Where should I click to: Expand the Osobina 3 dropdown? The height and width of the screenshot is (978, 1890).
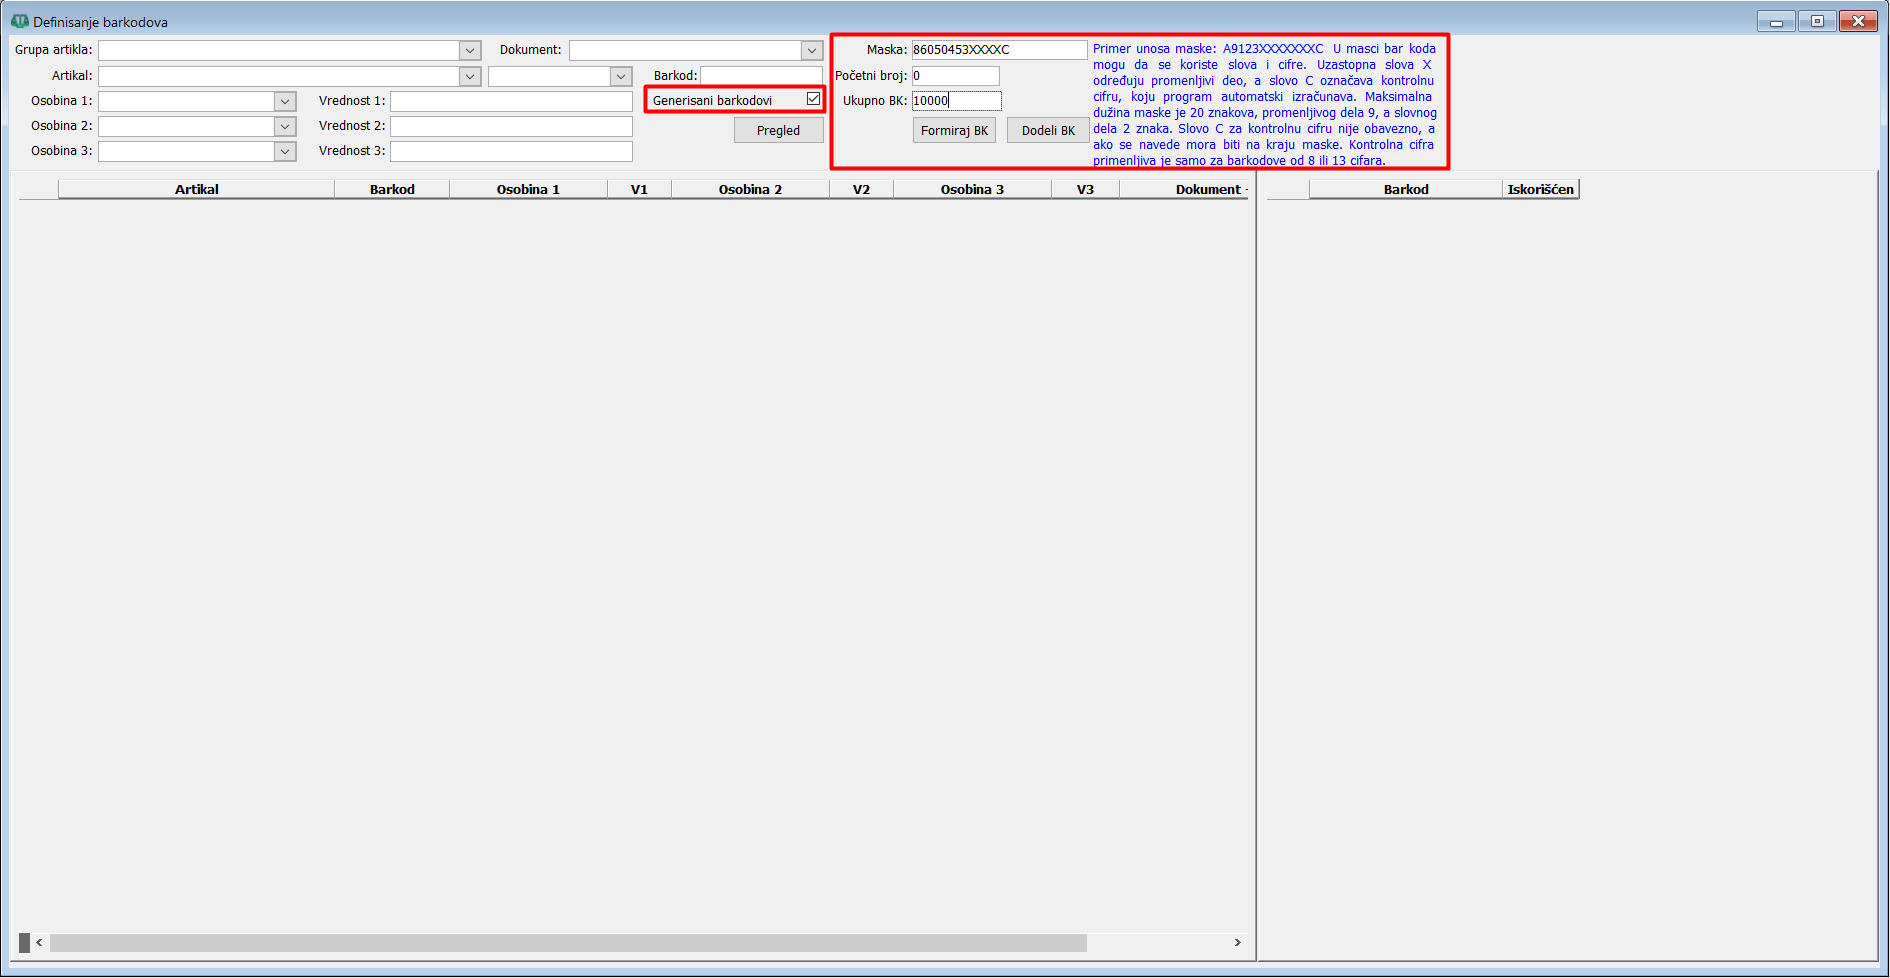pyautogui.click(x=285, y=151)
